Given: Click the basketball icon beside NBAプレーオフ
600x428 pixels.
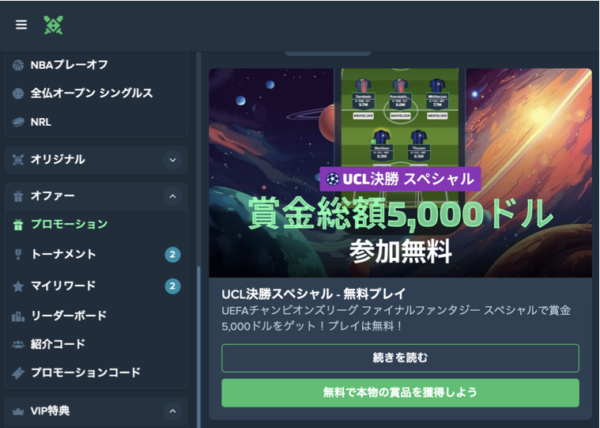Looking at the screenshot, I should click(x=18, y=65).
